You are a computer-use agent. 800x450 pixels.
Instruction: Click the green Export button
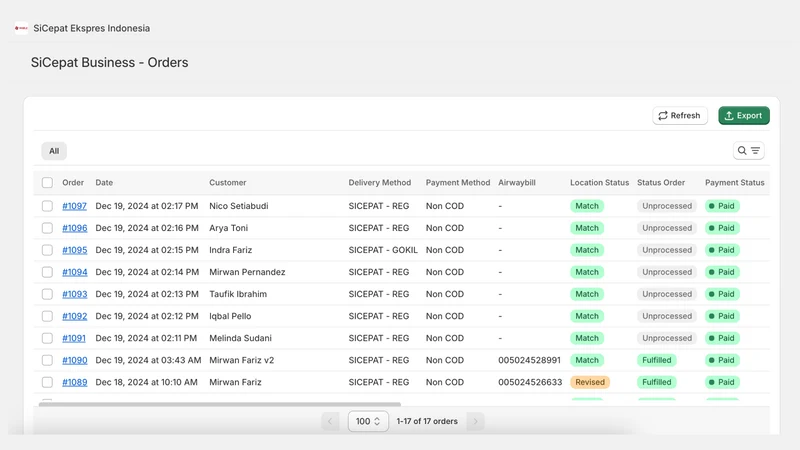(744, 115)
